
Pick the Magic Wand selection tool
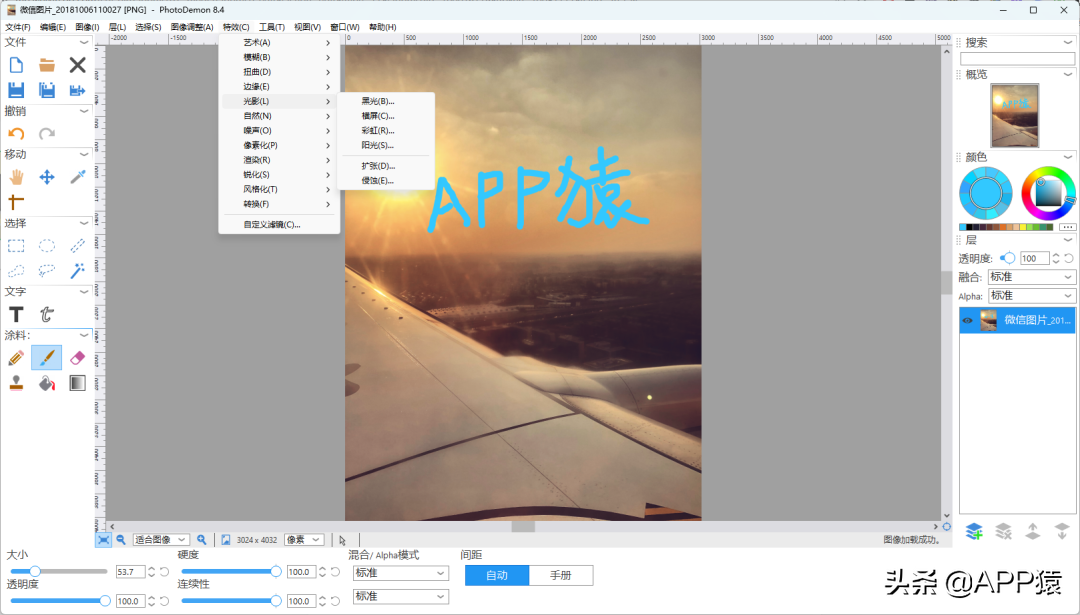[77, 270]
